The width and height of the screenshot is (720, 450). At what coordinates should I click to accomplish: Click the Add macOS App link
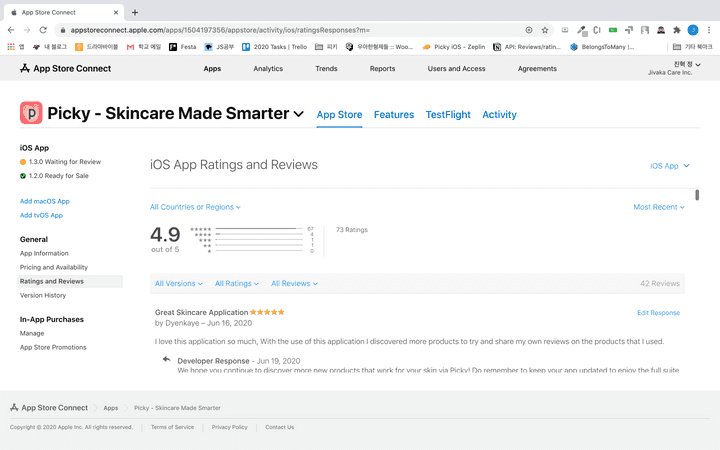point(45,201)
